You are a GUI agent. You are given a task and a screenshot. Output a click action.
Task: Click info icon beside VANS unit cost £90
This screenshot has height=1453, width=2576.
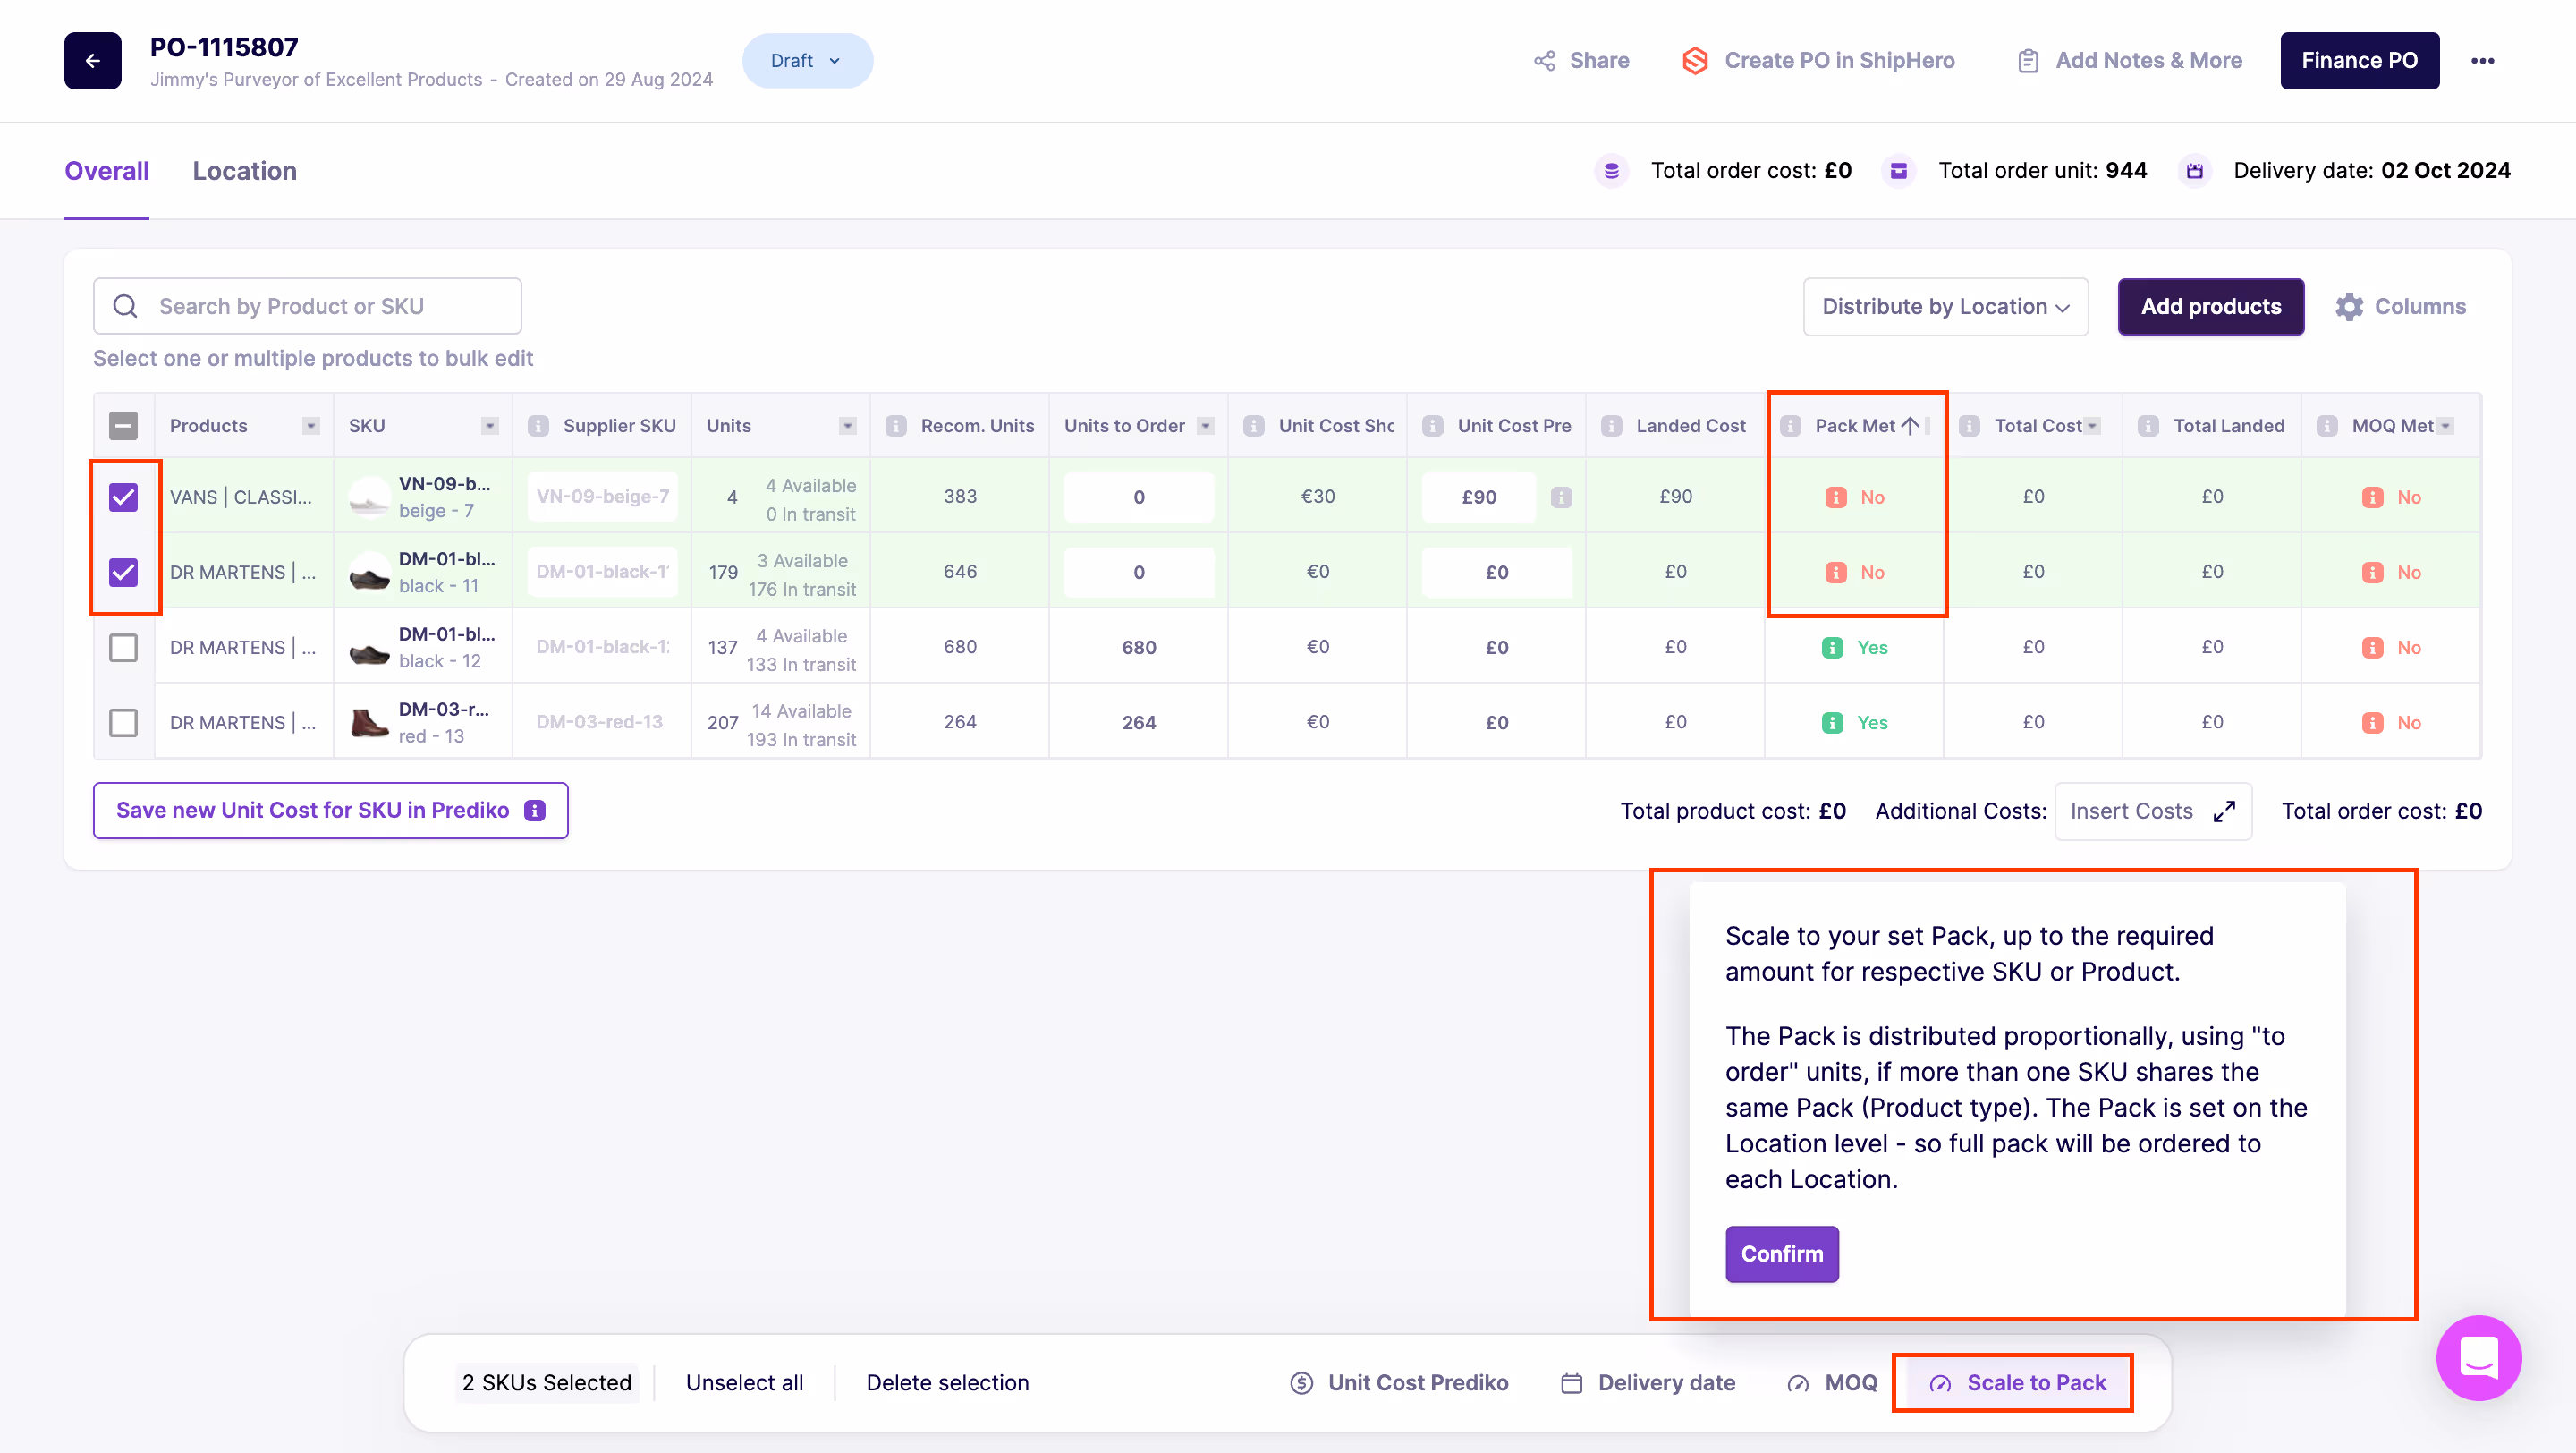point(1561,497)
